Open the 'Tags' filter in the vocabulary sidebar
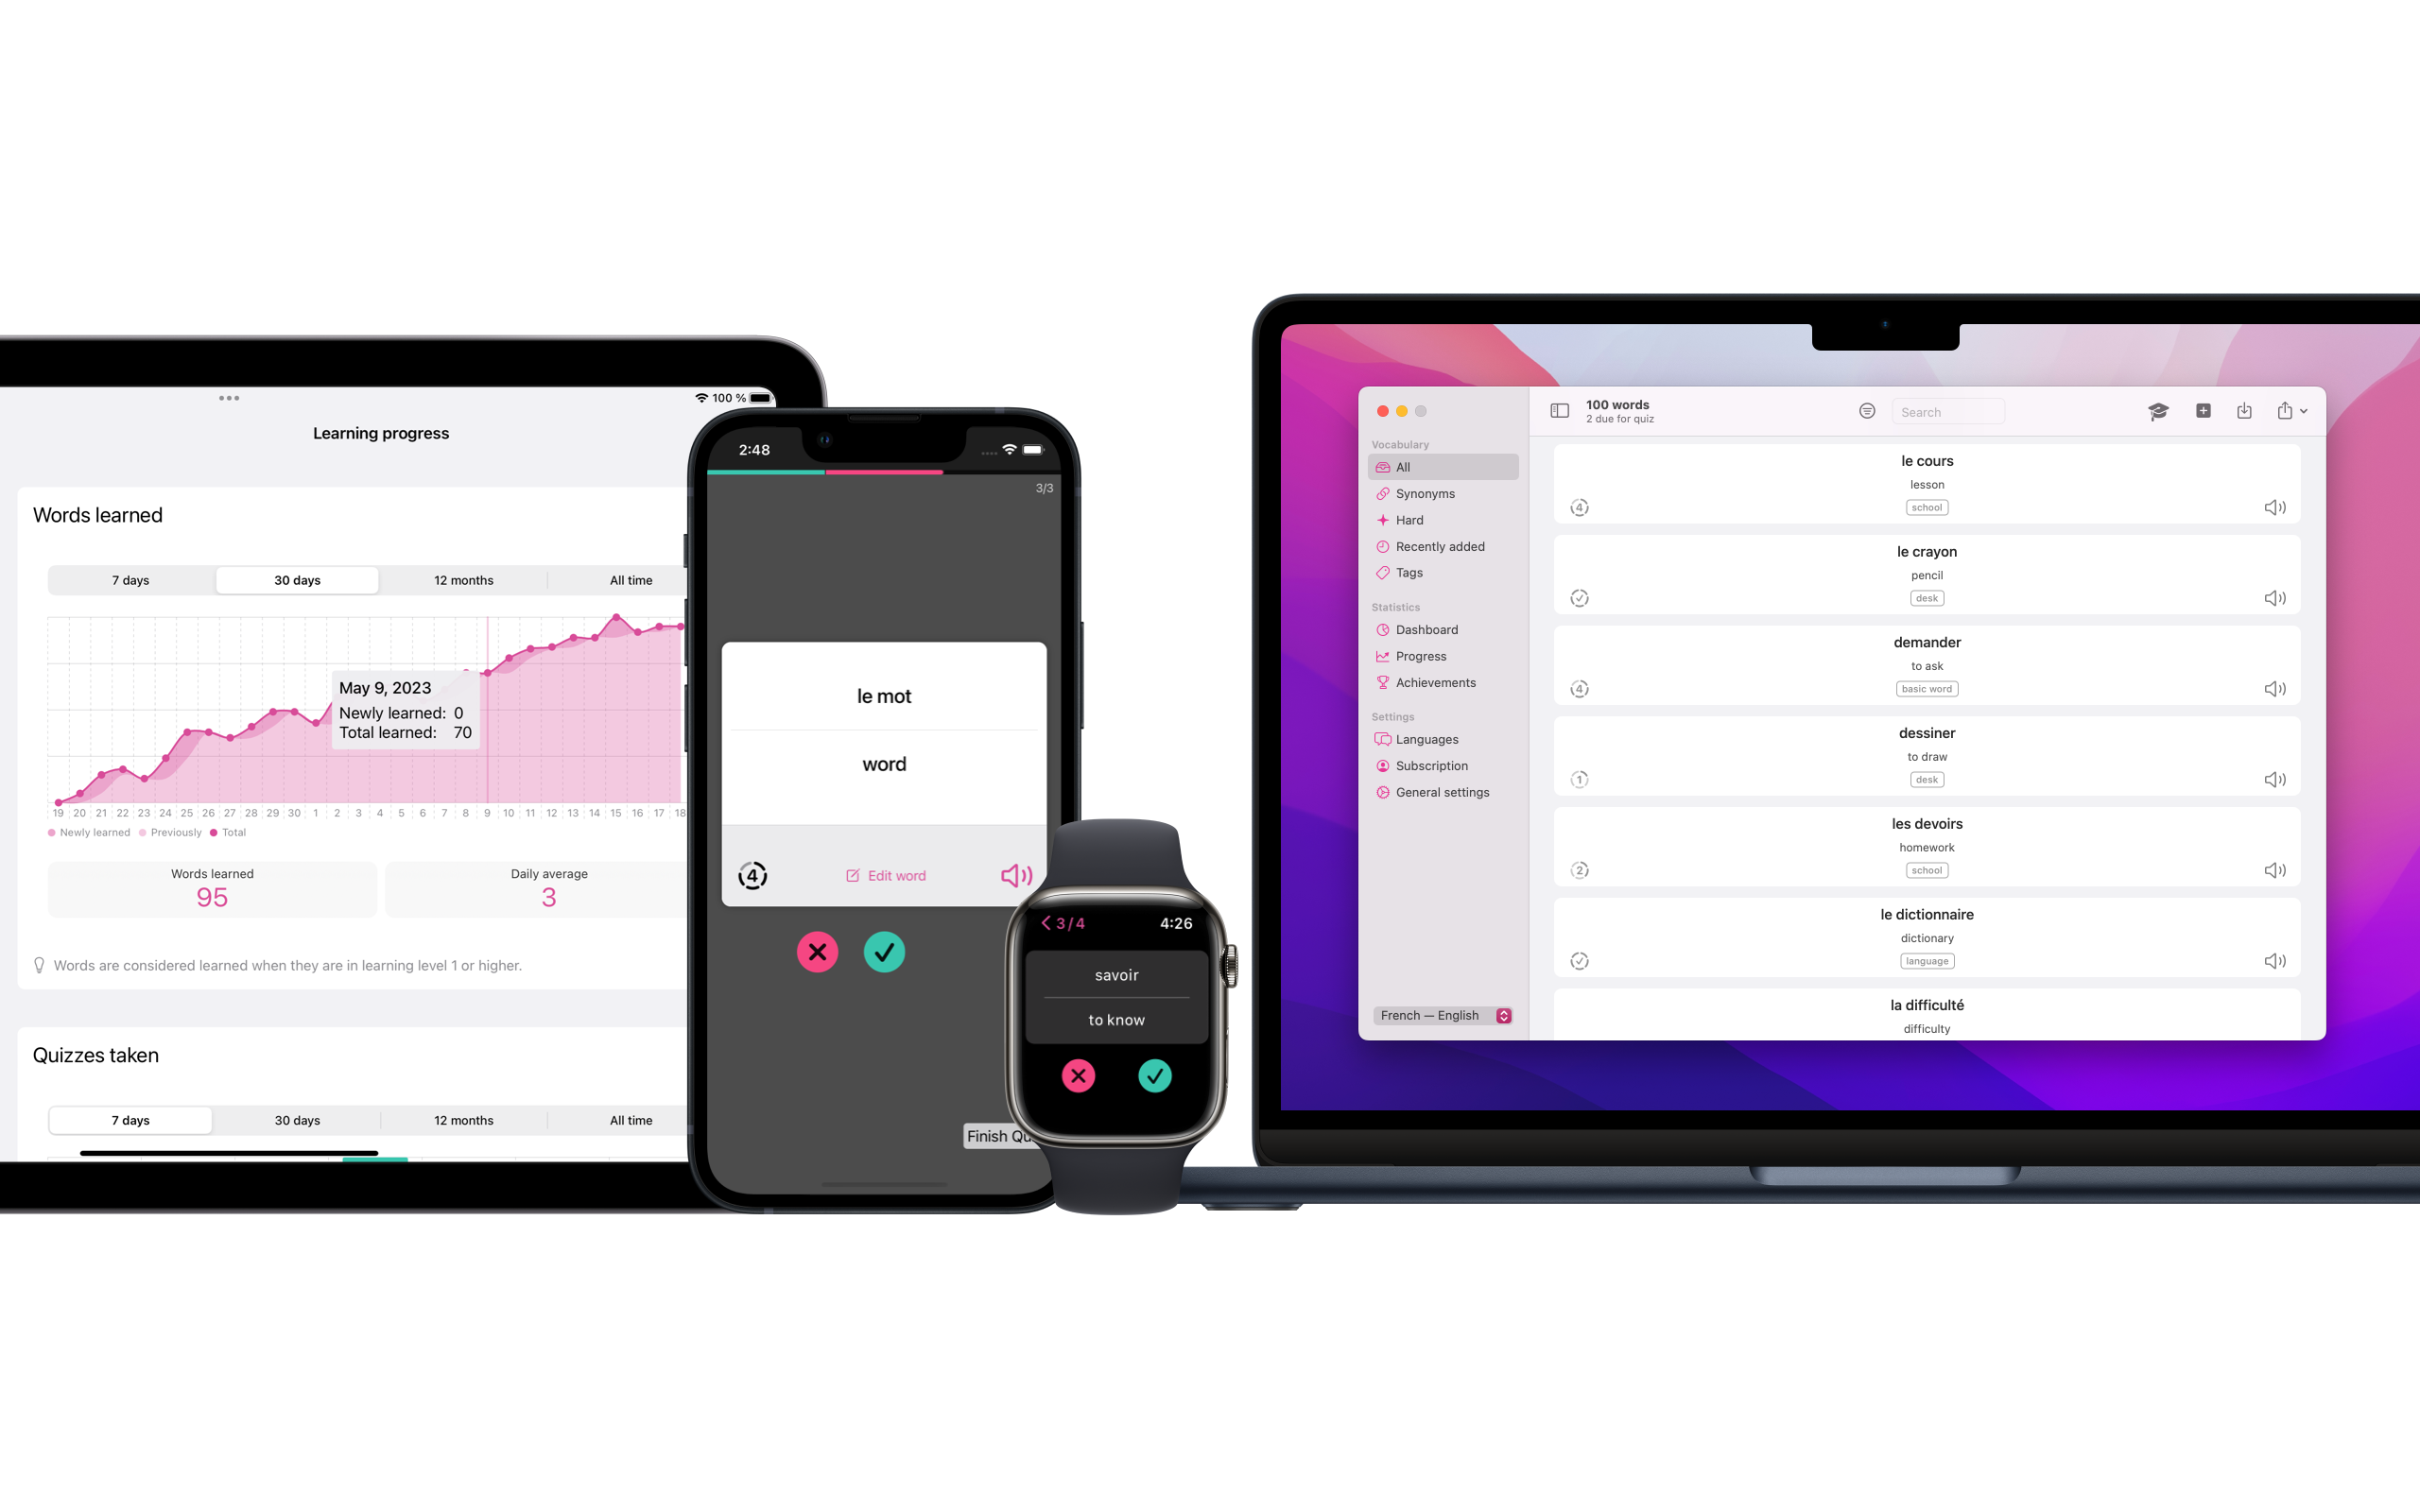The width and height of the screenshot is (2420, 1512). (x=1408, y=572)
